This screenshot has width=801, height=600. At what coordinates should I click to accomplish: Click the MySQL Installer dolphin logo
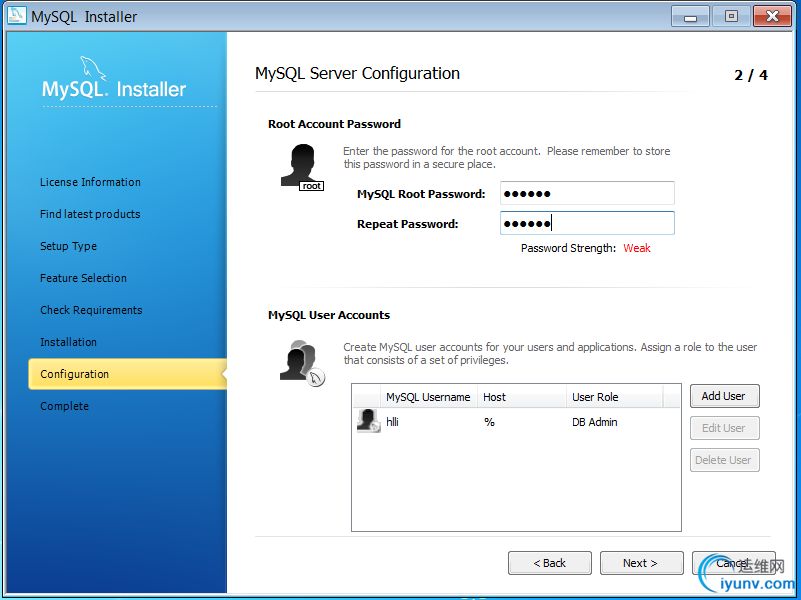[x=93, y=68]
